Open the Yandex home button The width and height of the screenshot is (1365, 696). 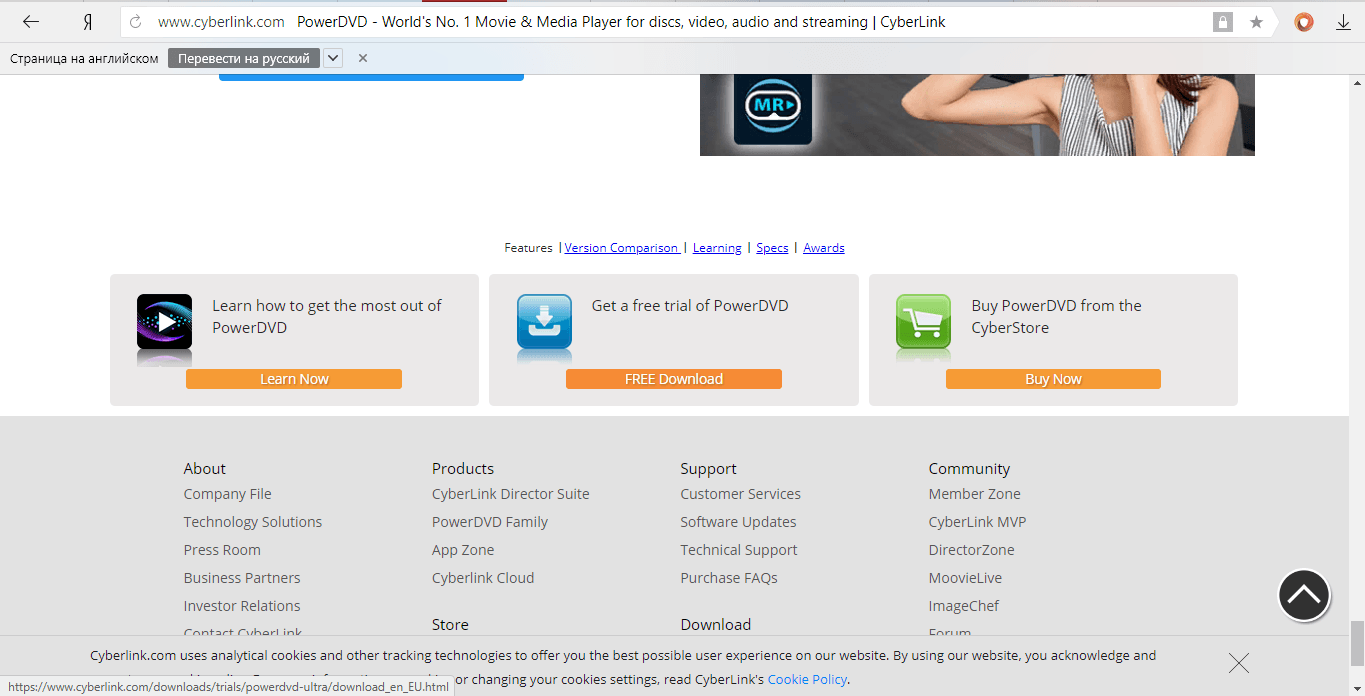[87, 22]
